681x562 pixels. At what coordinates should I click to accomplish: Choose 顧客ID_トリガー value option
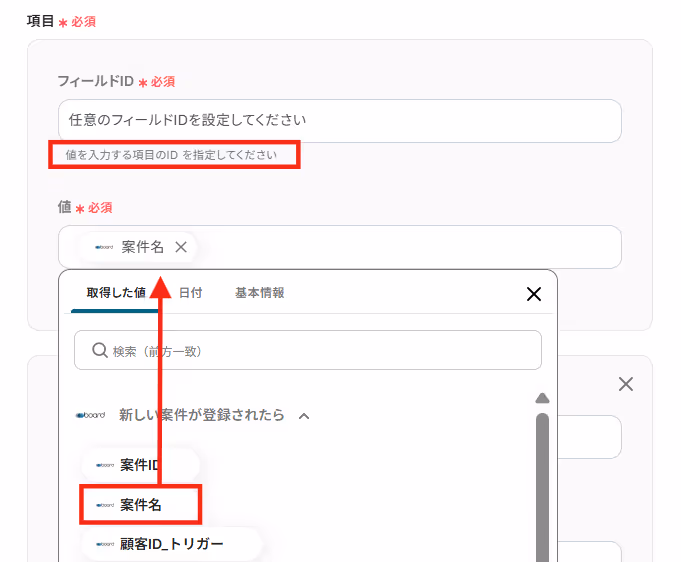[172, 544]
